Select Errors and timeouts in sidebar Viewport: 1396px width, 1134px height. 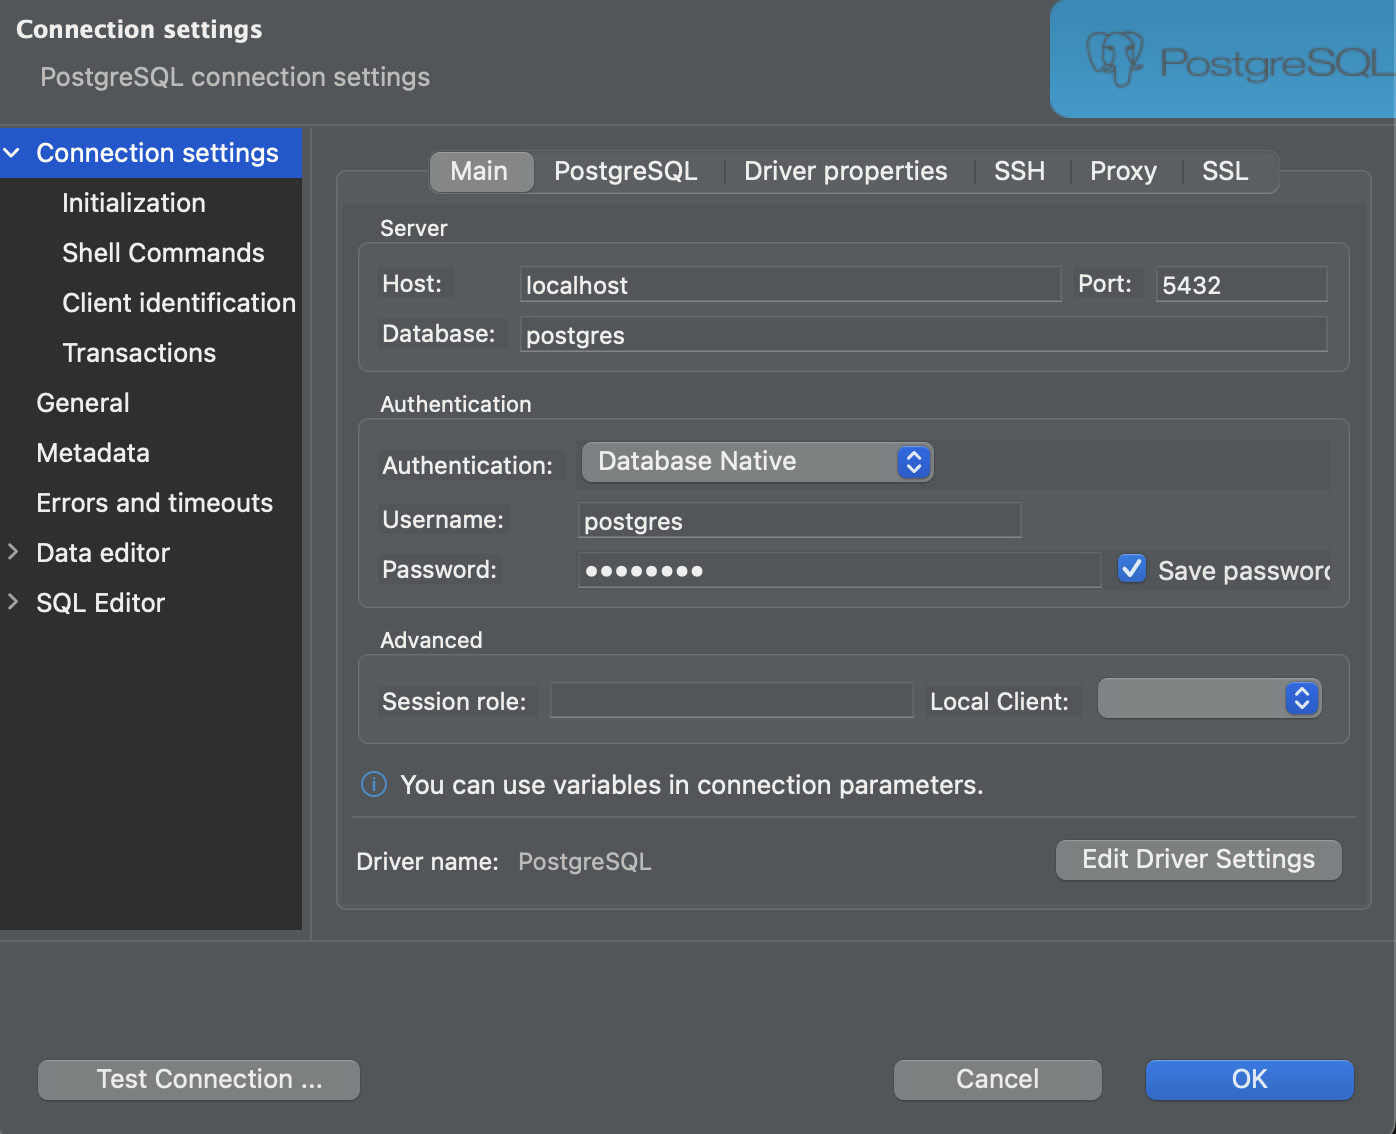tap(151, 503)
